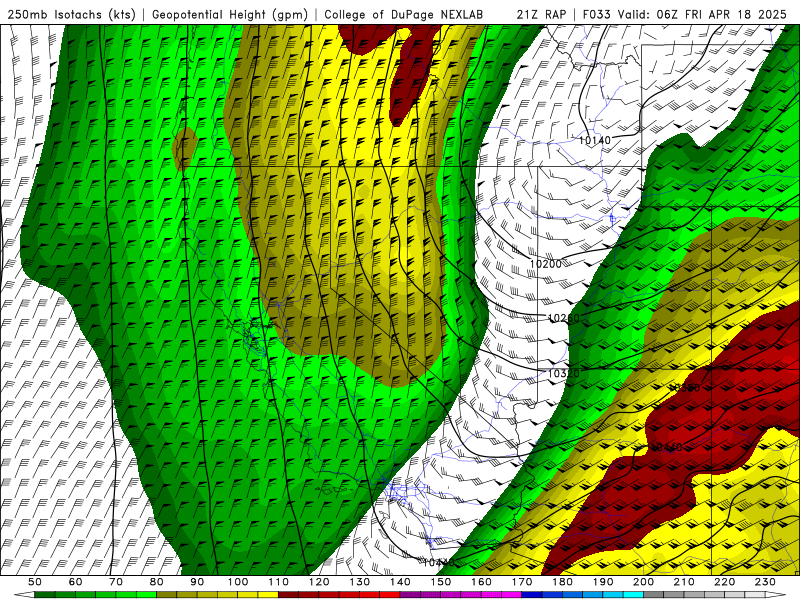Click the 10440 contour label inside the red jet area

(x=667, y=447)
